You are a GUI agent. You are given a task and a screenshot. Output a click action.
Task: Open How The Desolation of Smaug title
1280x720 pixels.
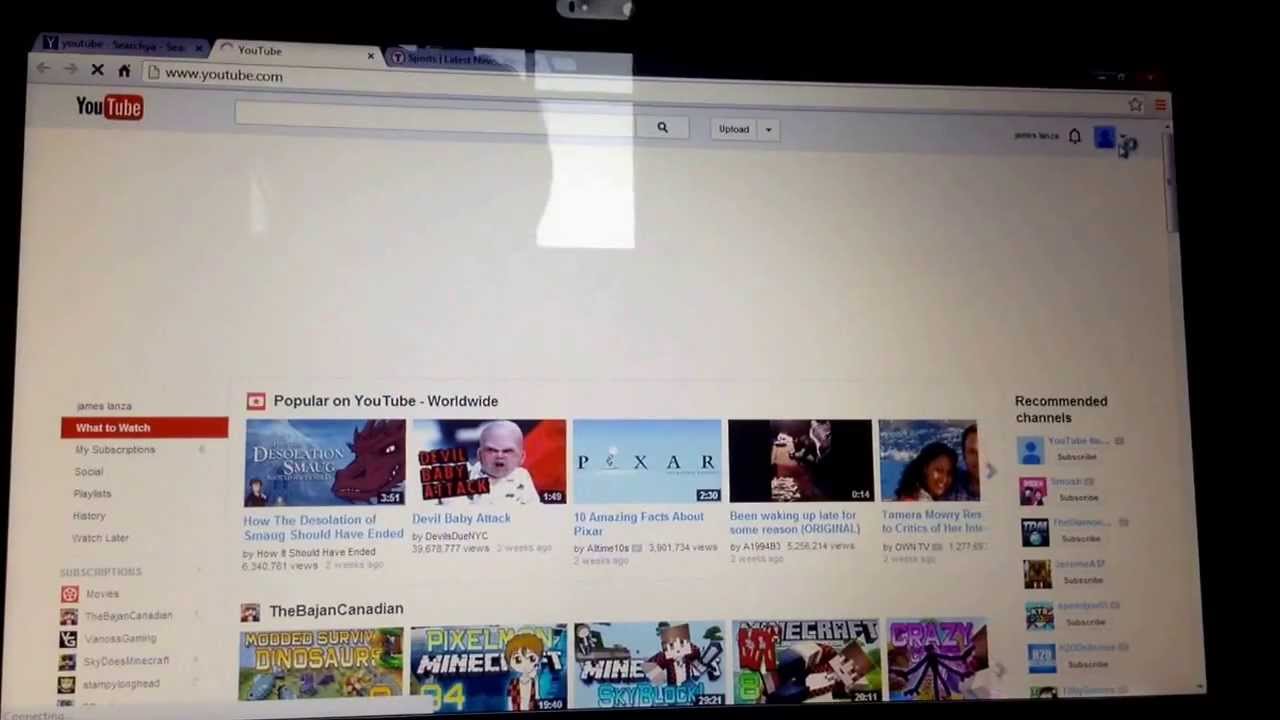coord(323,527)
